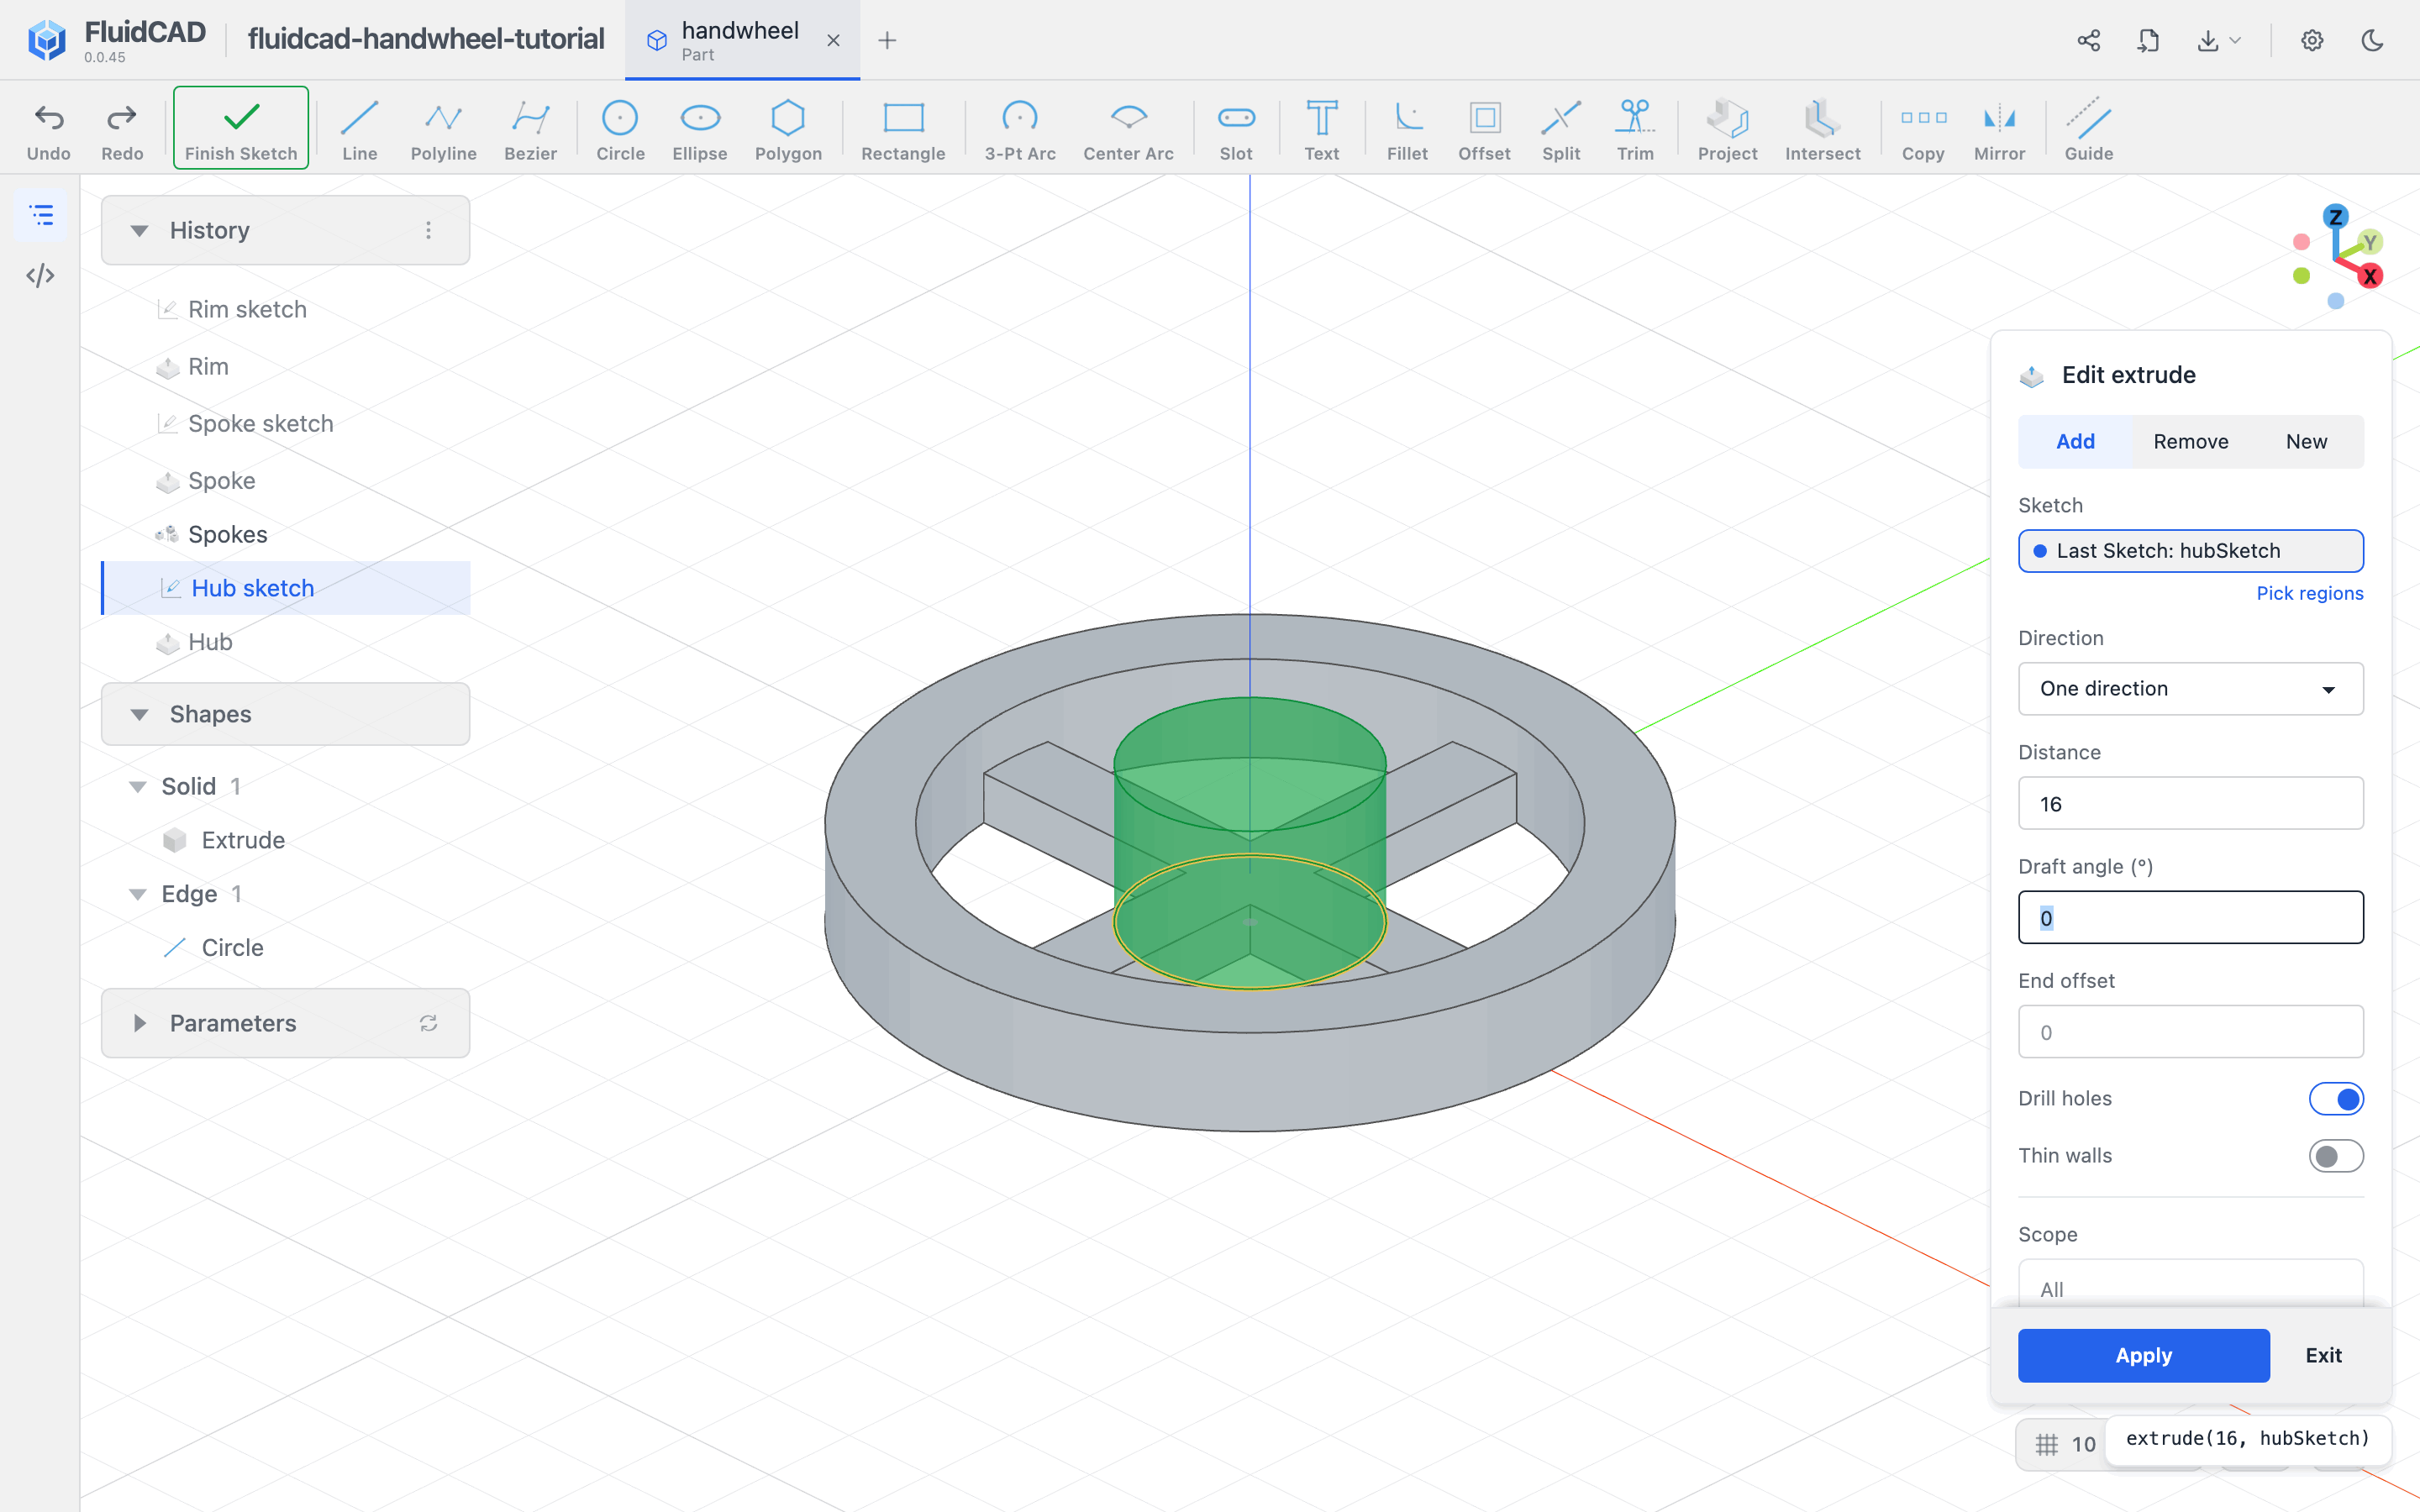Click the End offset input field
Screen dimensions: 2420x1512
(x=2190, y=1032)
